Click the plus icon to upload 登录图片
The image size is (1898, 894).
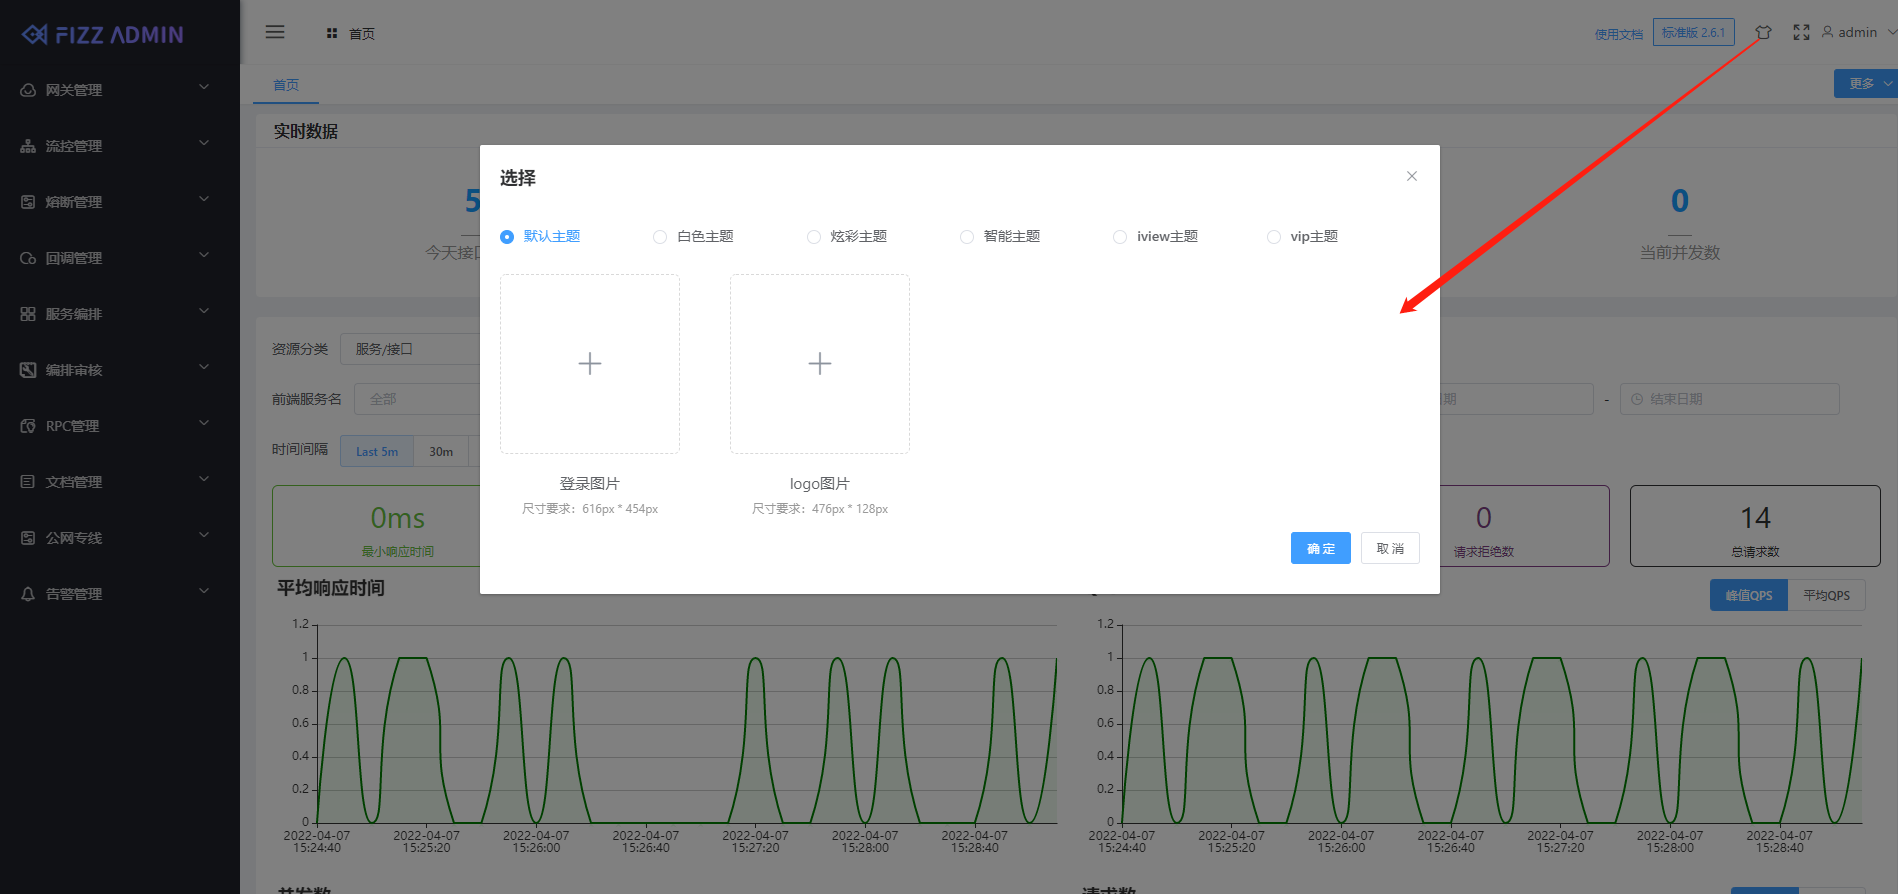[x=590, y=364]
